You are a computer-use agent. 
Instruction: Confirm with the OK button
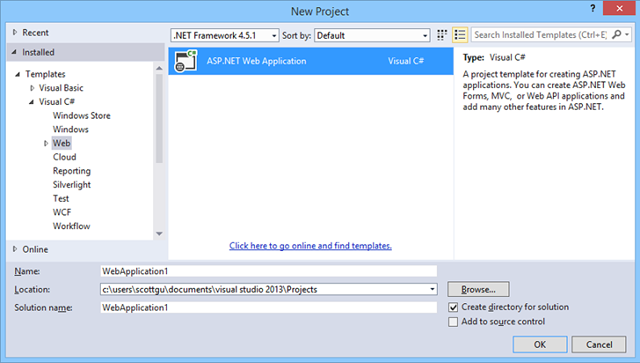click(x=540, y=345)
